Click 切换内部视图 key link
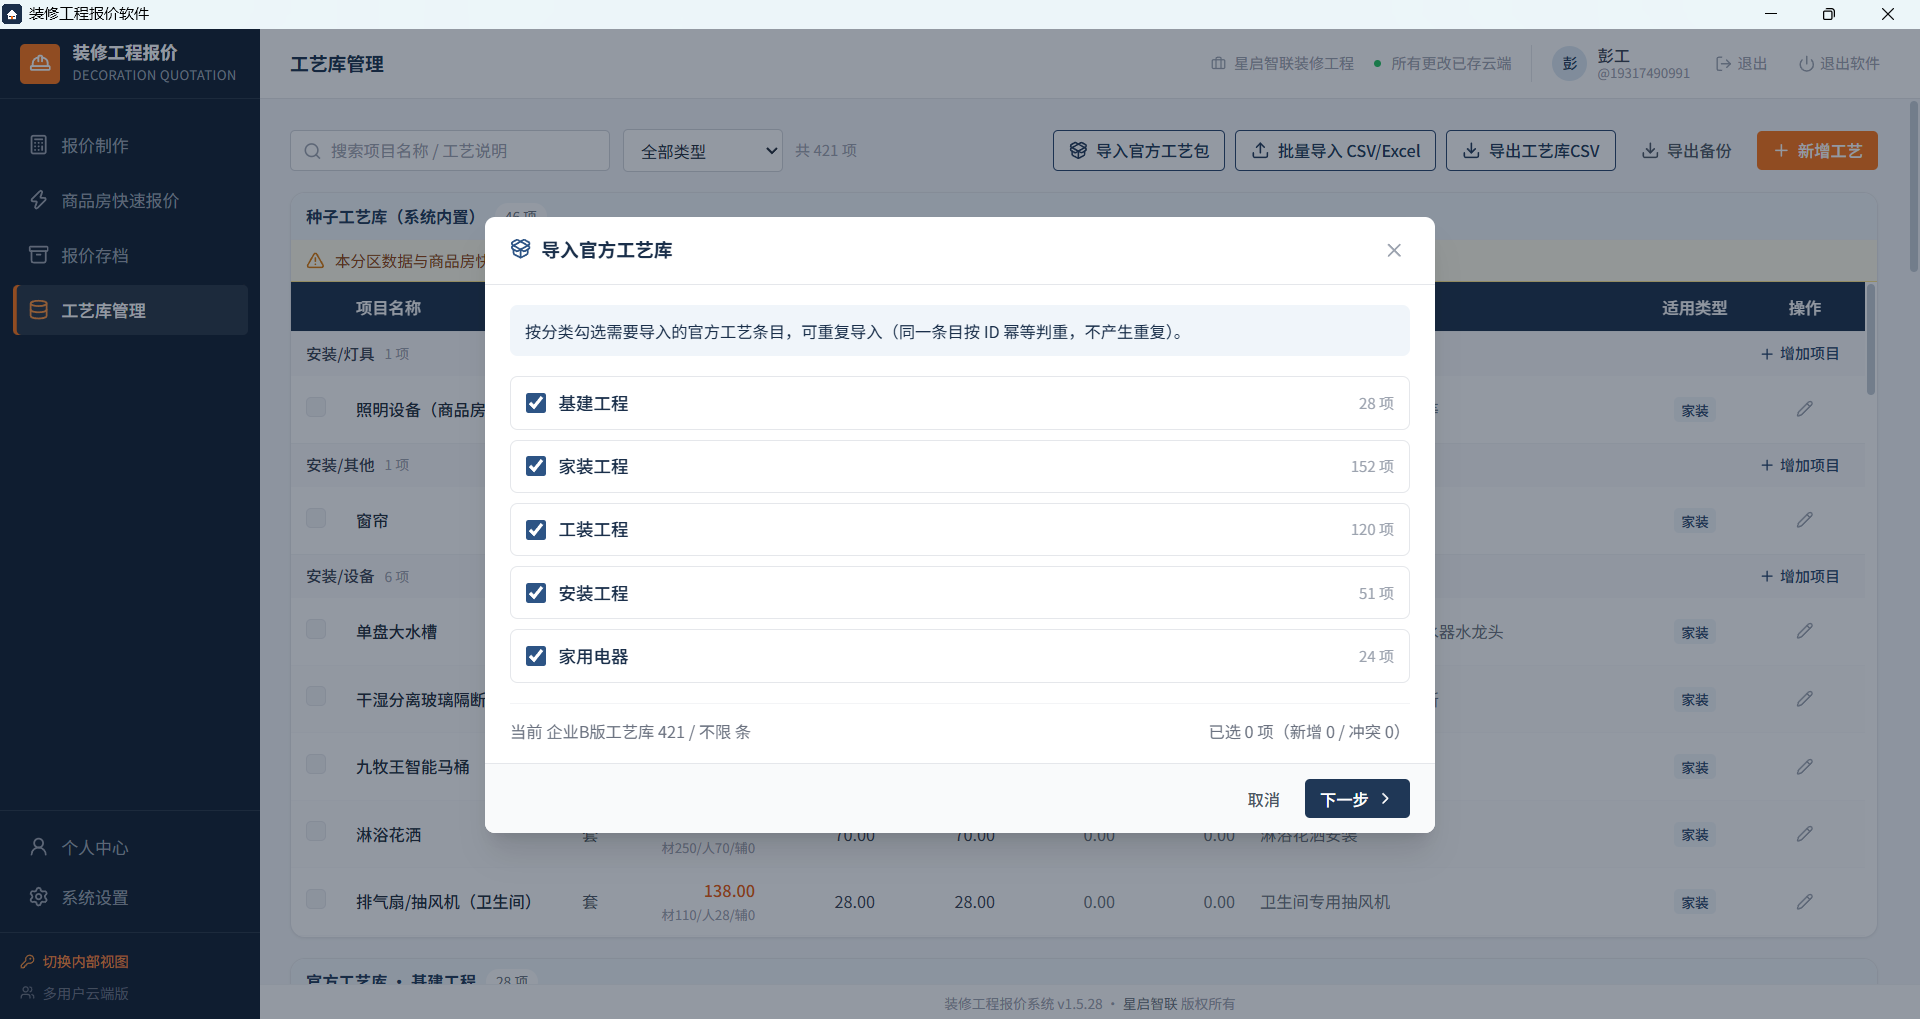Screen dimensions: 1920x1019 75,961
